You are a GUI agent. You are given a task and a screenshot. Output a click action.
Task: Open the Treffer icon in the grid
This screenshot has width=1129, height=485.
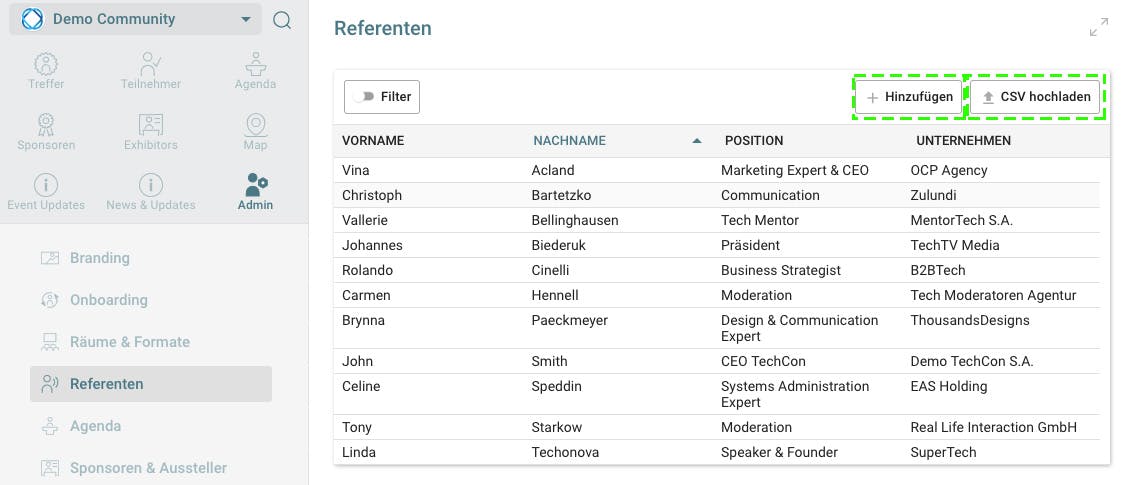(x=46, y=64)
